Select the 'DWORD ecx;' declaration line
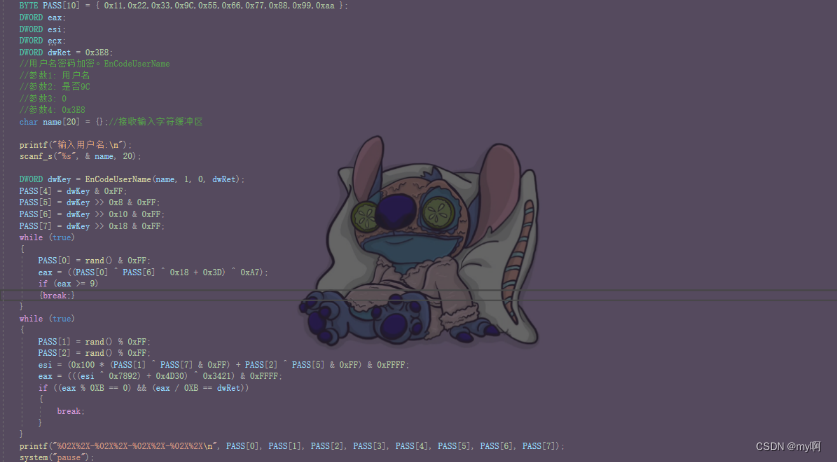 [42, 41]
